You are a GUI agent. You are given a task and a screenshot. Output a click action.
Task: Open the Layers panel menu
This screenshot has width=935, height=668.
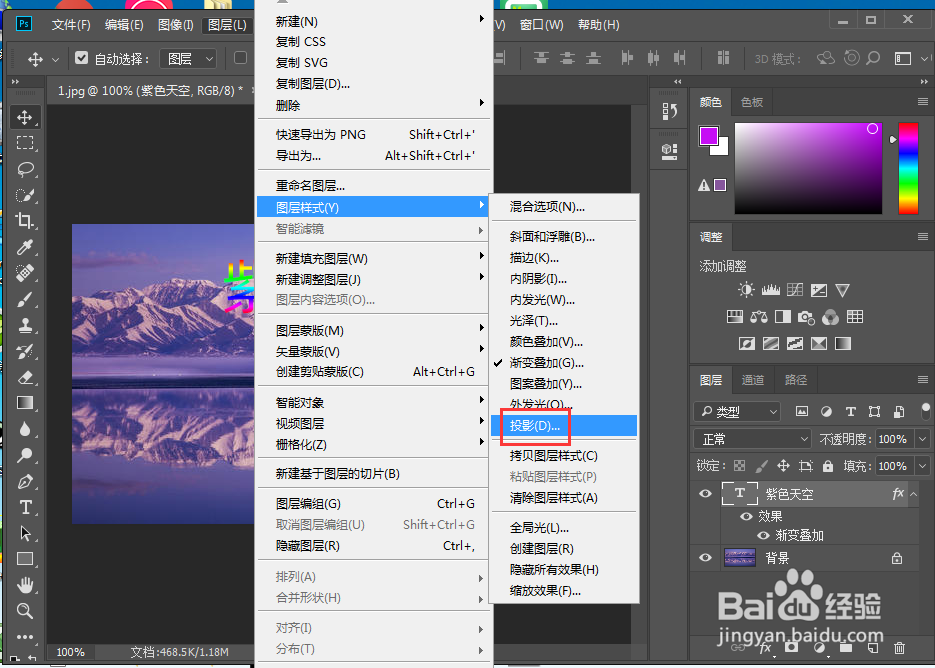[922, 379]
